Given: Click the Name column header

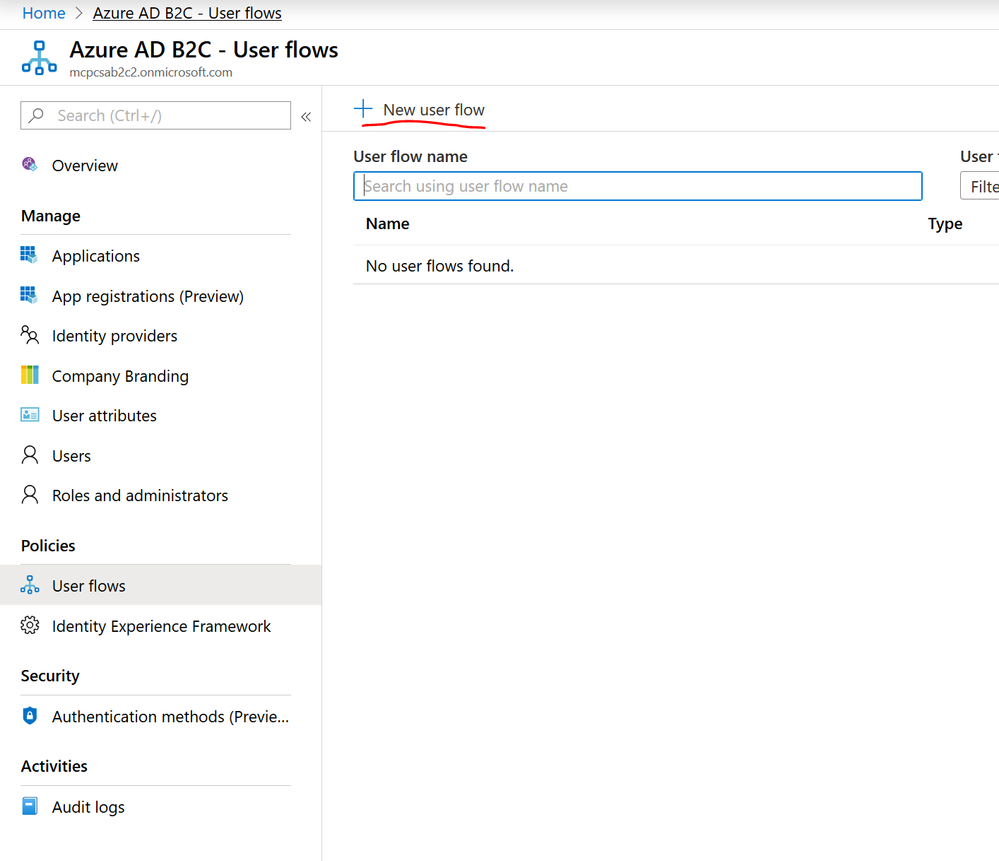Looking at the screenshot, I should pos(387,224).
